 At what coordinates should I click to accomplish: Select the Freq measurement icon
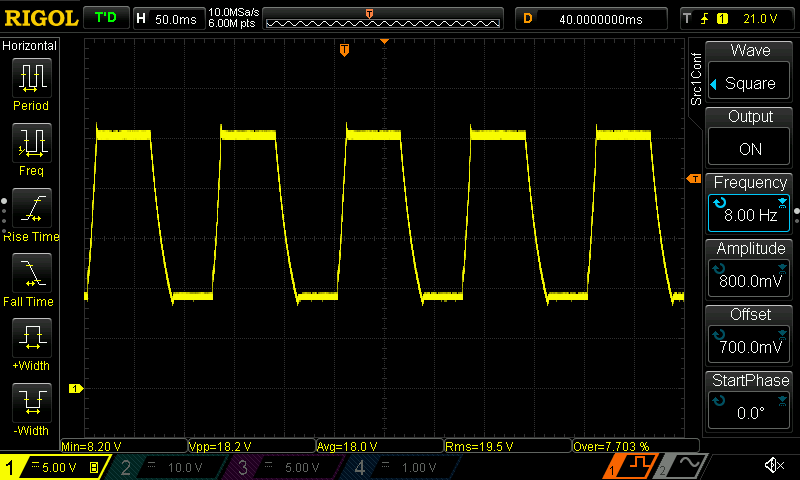(x=32, y=142)
